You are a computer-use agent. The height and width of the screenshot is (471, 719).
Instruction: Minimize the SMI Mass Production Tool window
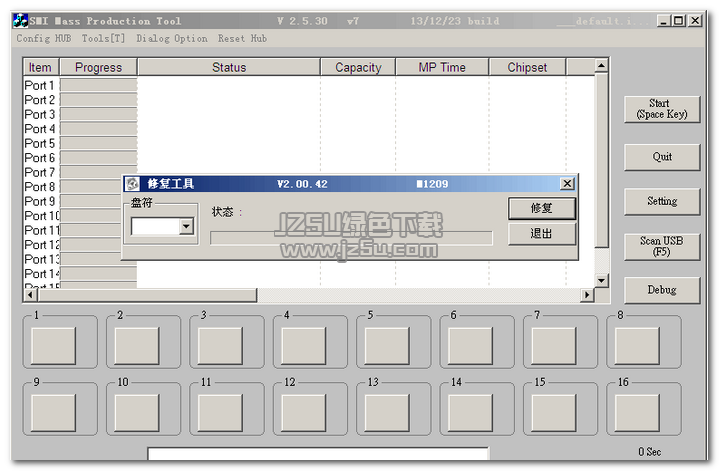663,21
